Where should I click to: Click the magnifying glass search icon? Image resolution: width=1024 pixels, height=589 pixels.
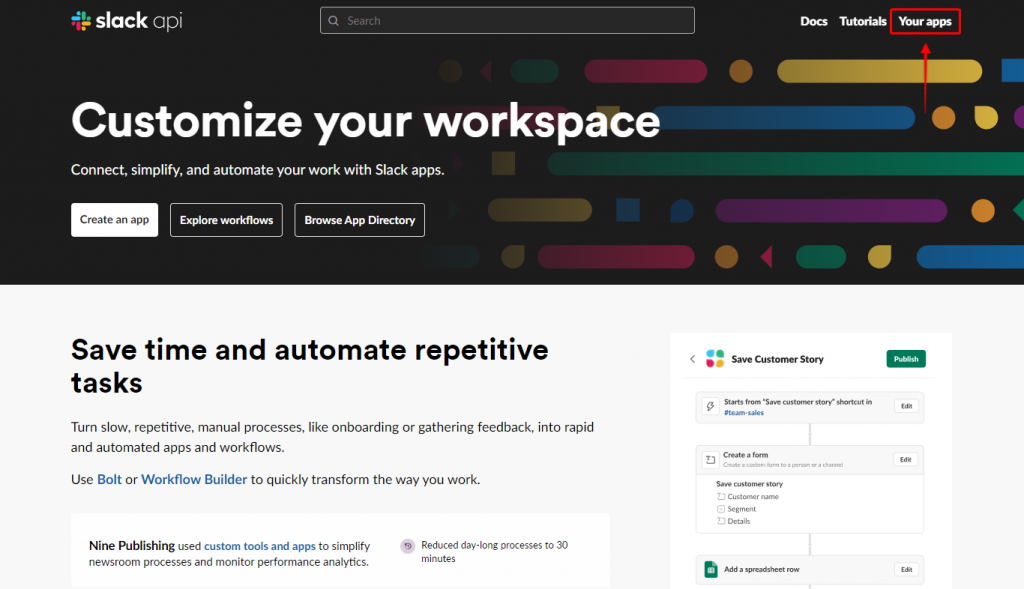[334, 20]
